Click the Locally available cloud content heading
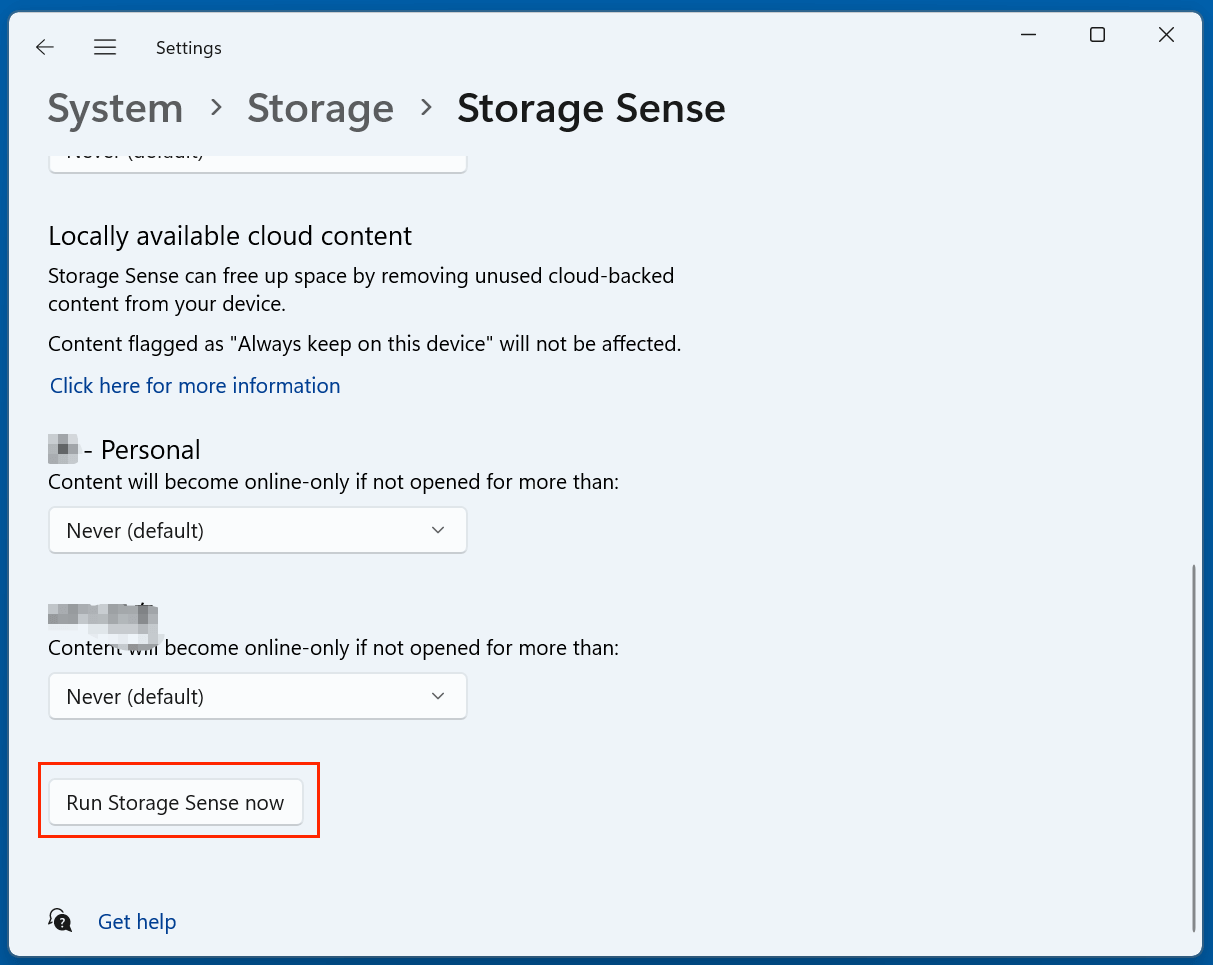Viewport: 1213px width, 965px height. (x=230, y=236)
